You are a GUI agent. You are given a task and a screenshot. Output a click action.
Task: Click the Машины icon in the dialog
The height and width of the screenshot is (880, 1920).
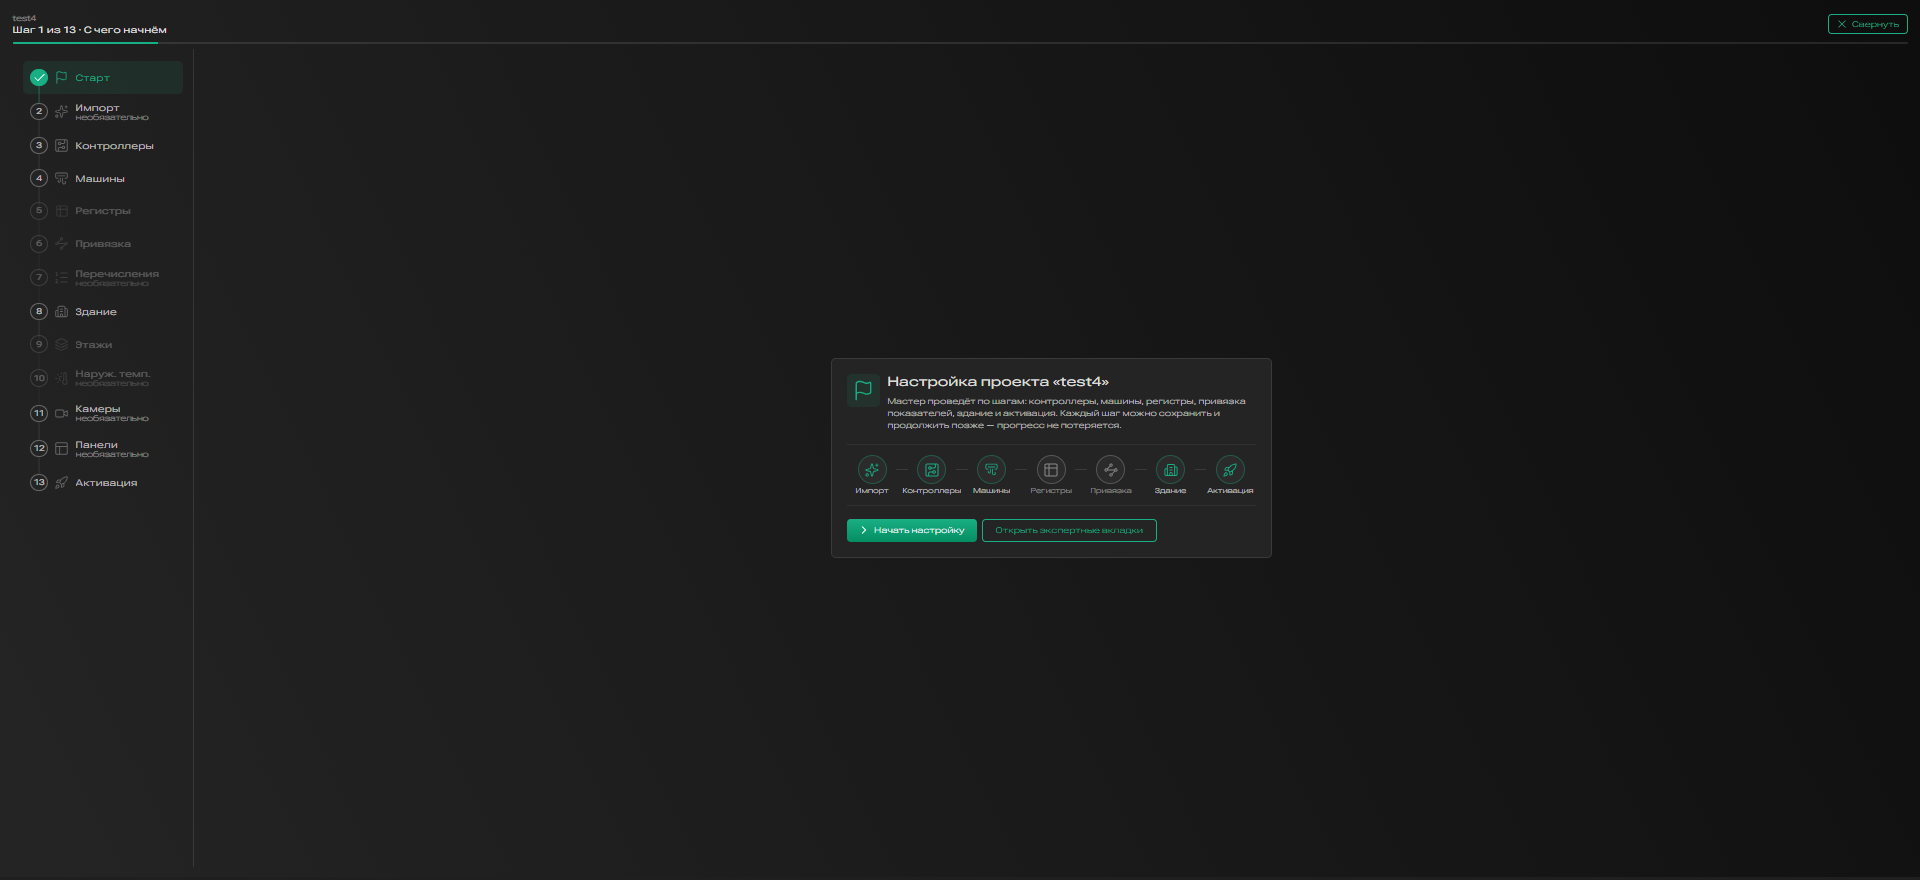(991, 470)
